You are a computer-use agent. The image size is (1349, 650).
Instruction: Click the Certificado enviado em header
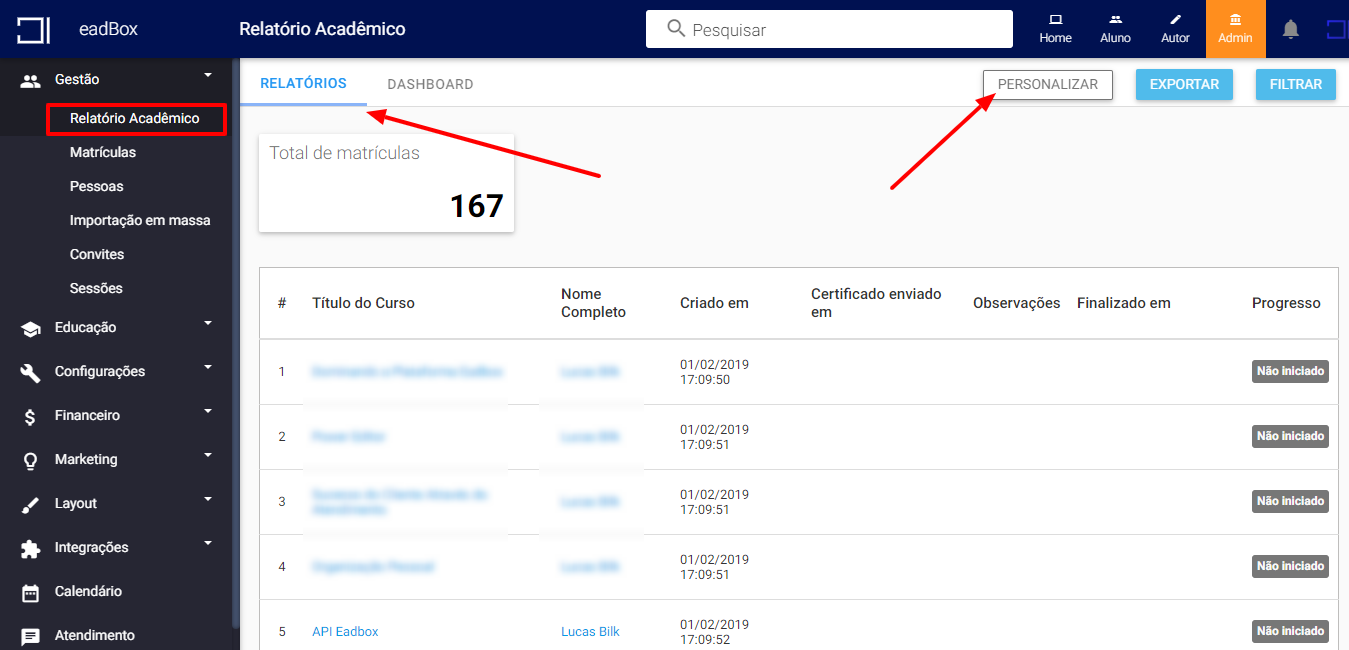pyautogui.click(x=876, y=303)
